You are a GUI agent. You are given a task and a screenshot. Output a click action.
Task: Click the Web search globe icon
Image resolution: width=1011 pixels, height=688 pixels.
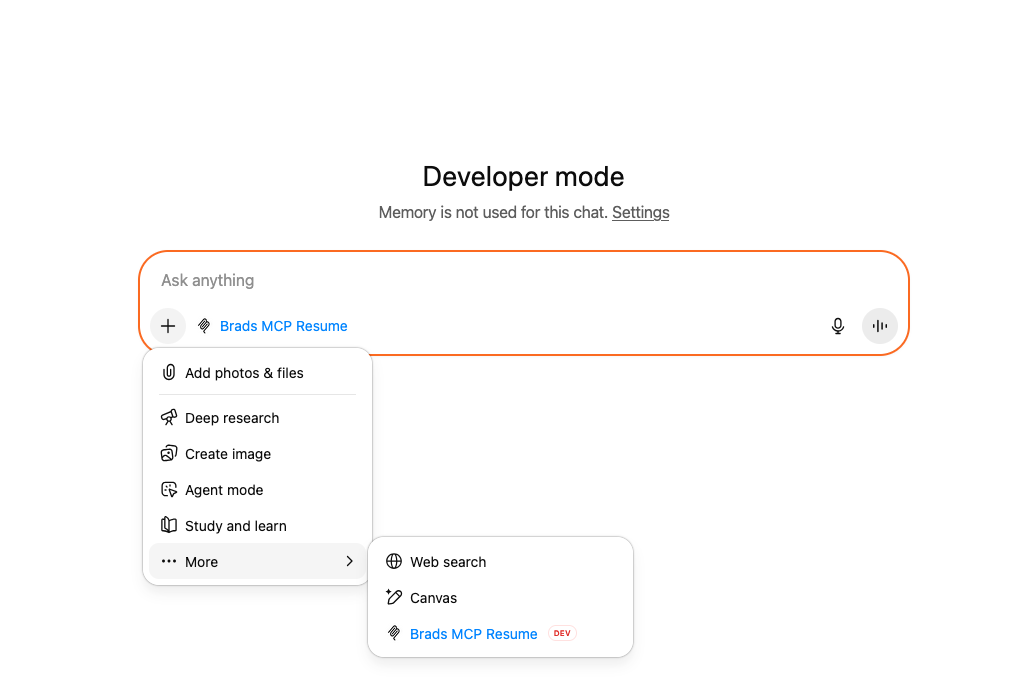coord(394,561)
